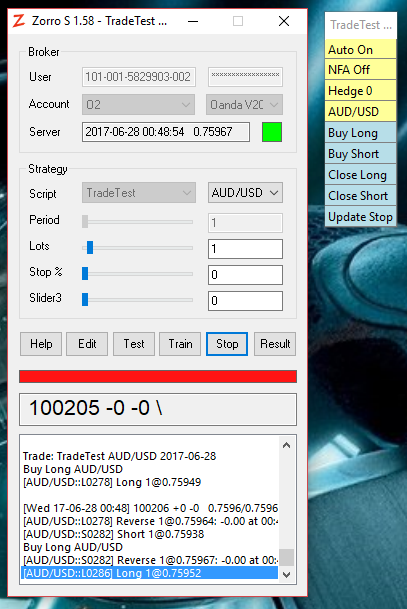
Task: Select log line Wed 17-06-28 00:48
Action: coord(150,508)
